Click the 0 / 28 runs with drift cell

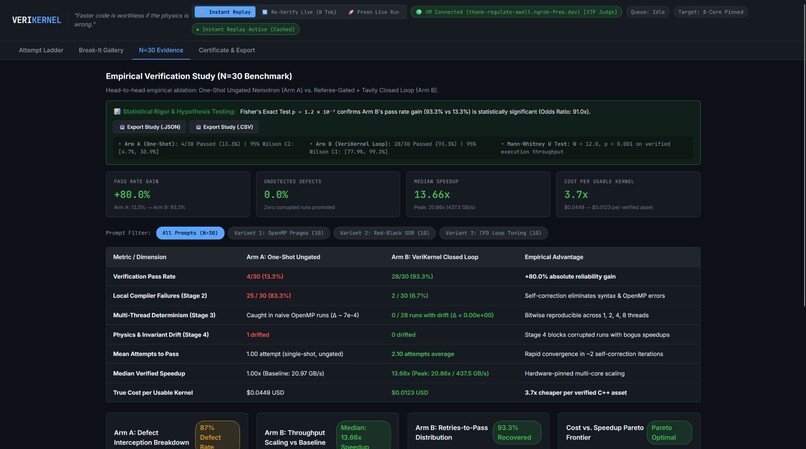(442, 315)
